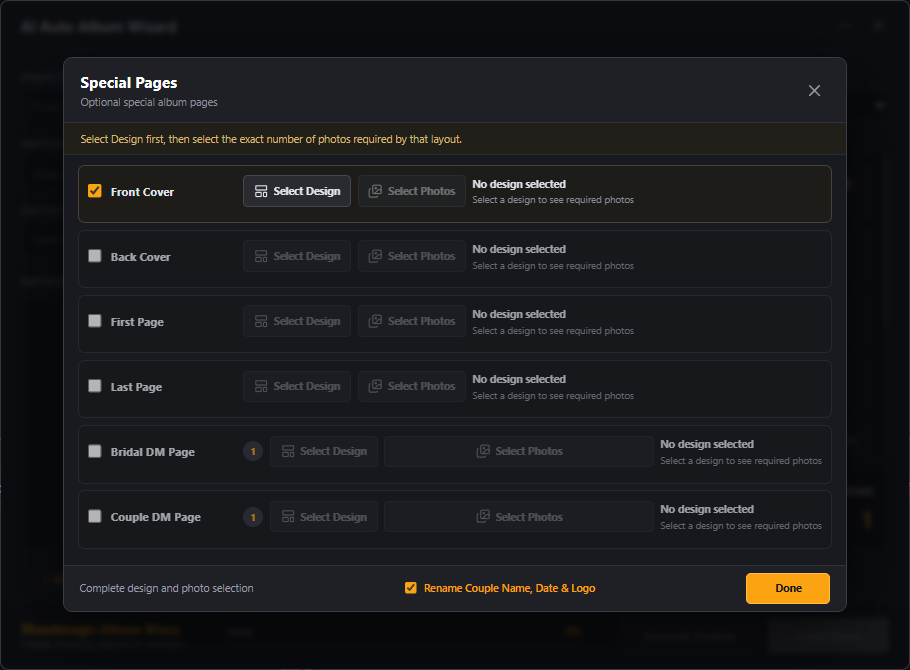Confirm with the Done button
Viewport: 910px width, 670px height.
pyautogui.click(x=788, y=588)
